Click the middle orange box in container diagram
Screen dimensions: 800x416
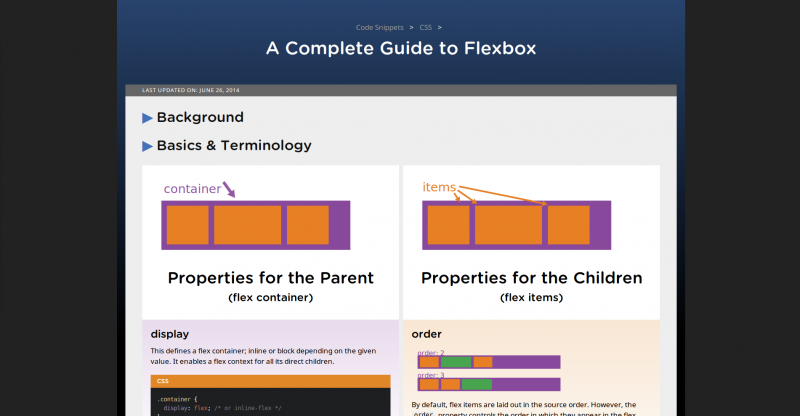pos(247,225)
